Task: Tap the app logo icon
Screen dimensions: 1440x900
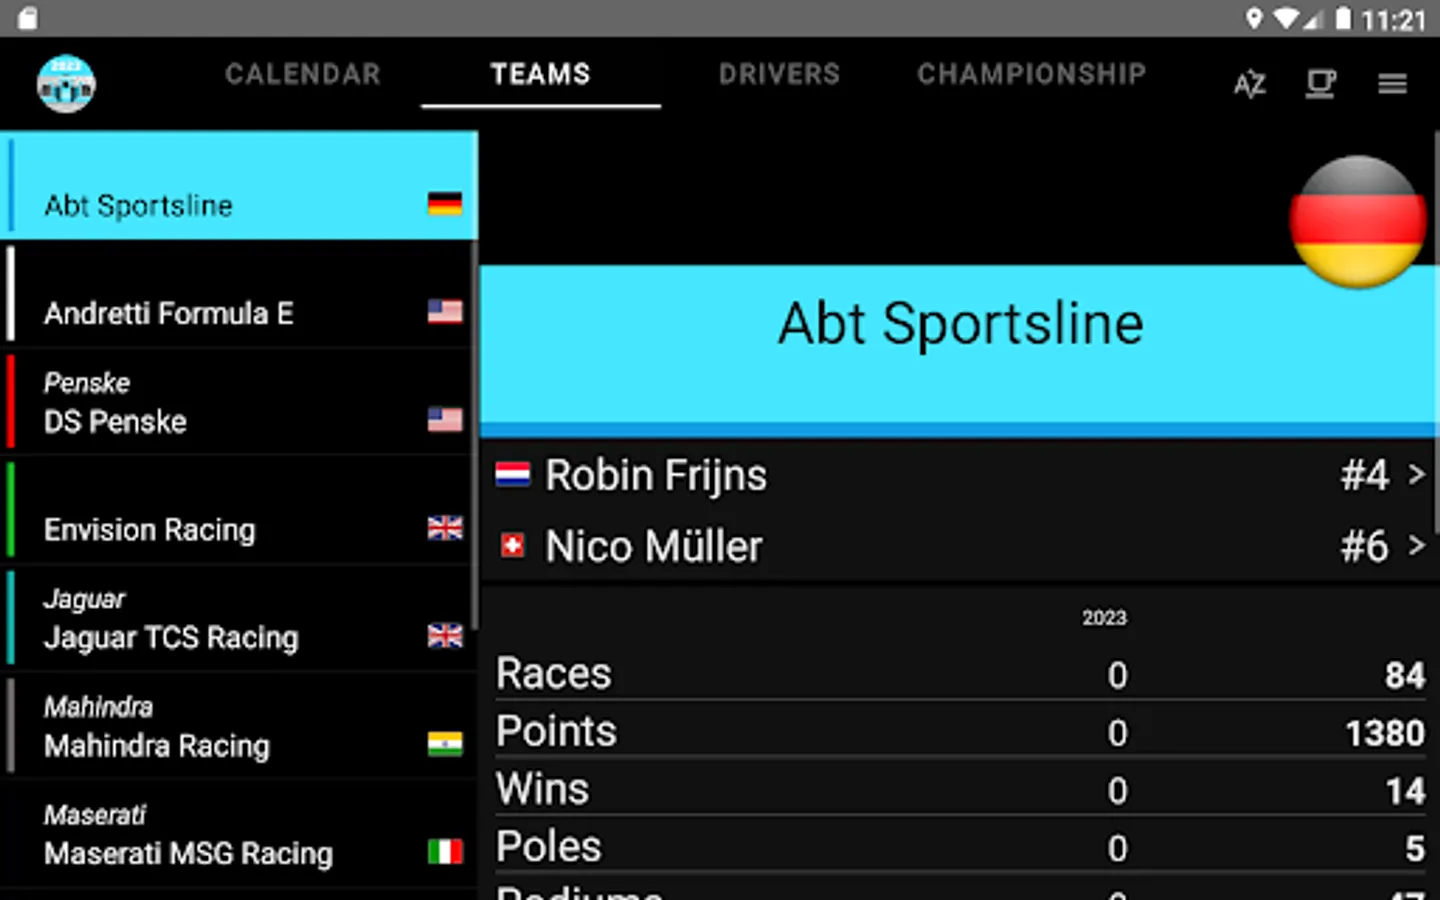Action: tap(66, 83)
